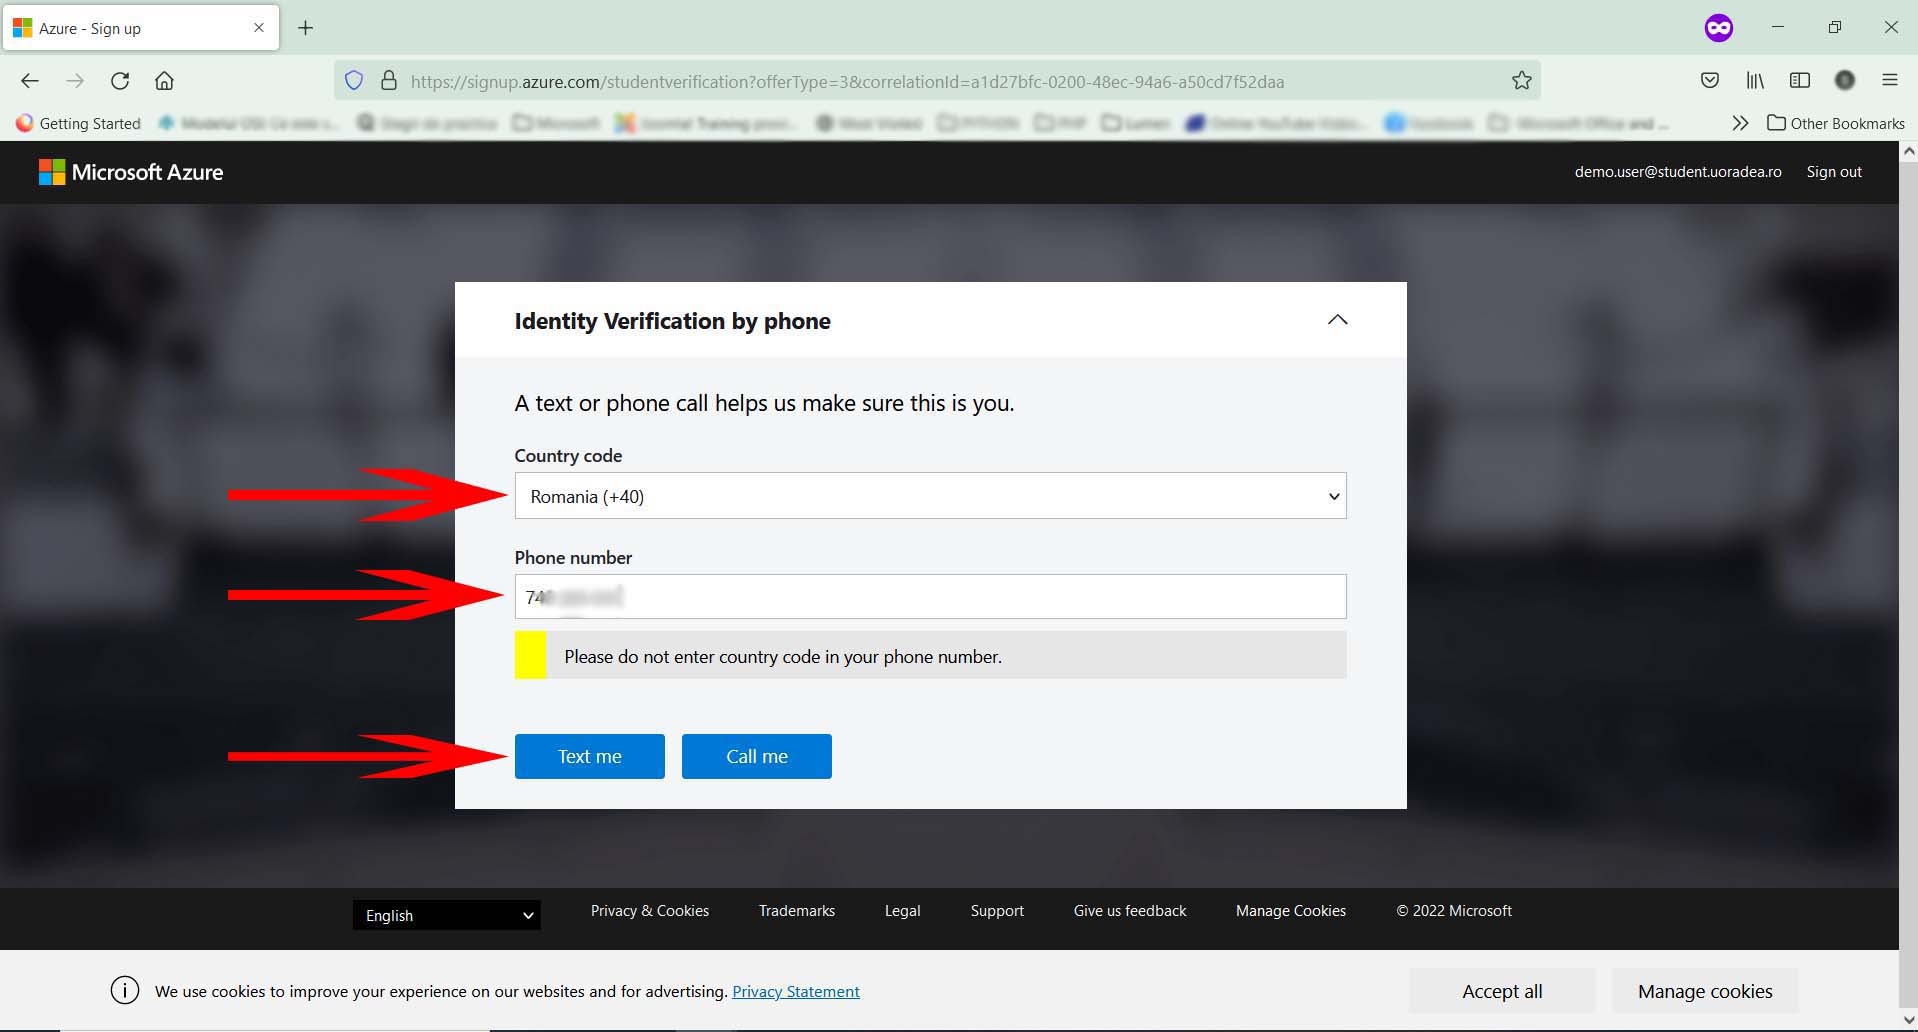Click the address bar URL
This screenshot has height=1032, width=1918.
847,82
